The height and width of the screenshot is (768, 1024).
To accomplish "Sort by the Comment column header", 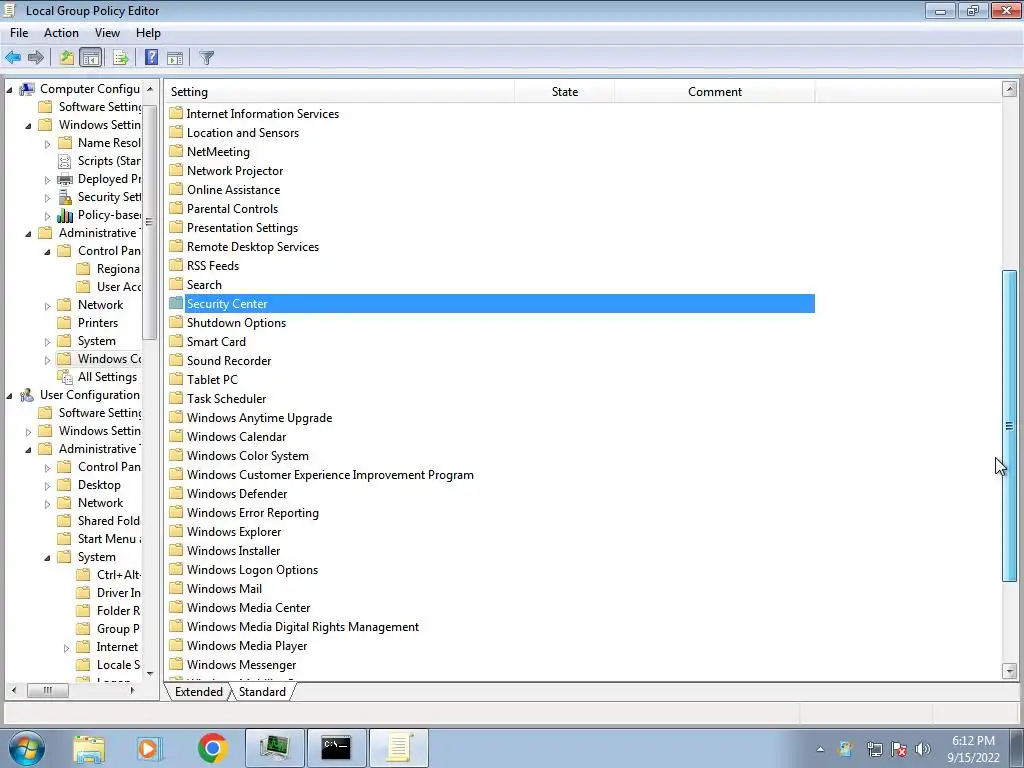I will [x=714, y=91].
